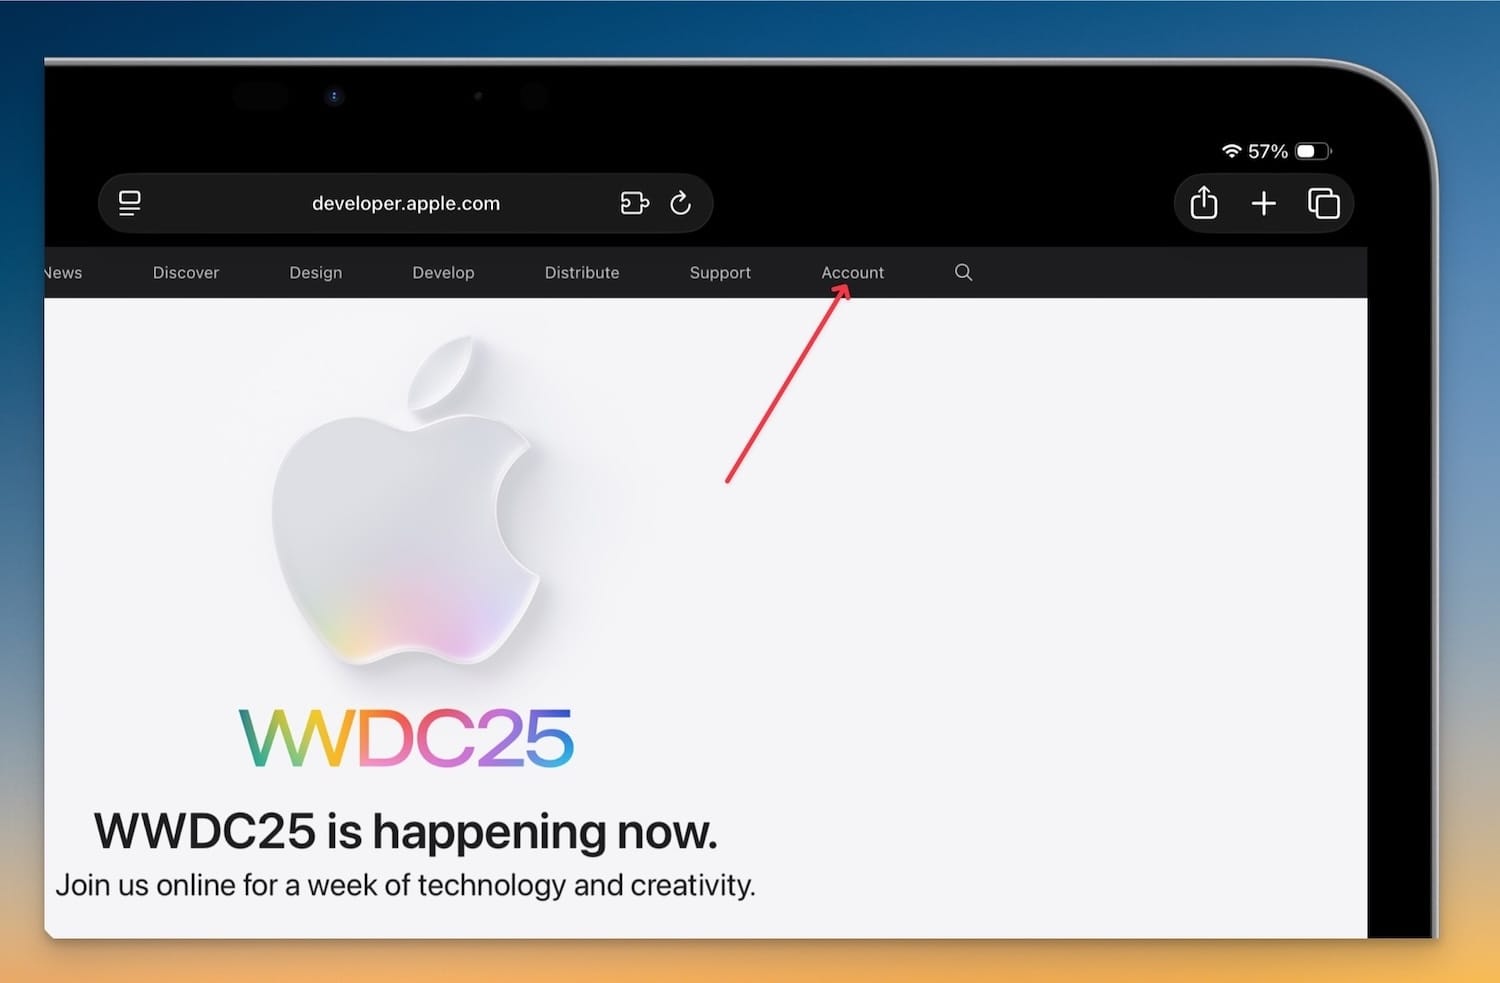Focus the developer.apple.com address field
The image size is (1500, 983).
pos(406,203)
